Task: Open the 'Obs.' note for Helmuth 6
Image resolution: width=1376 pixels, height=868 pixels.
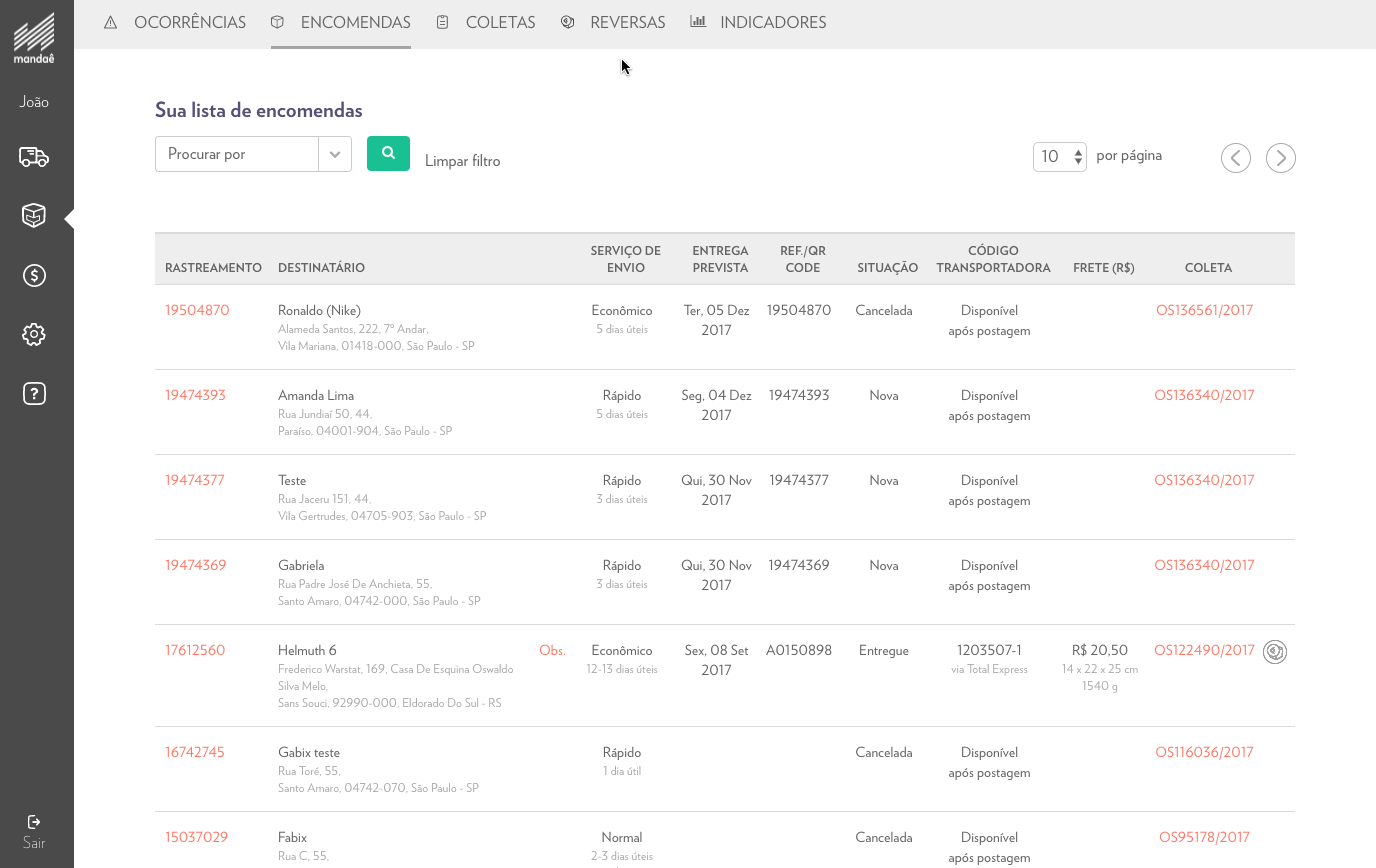Action: click(x=552, y=650)
